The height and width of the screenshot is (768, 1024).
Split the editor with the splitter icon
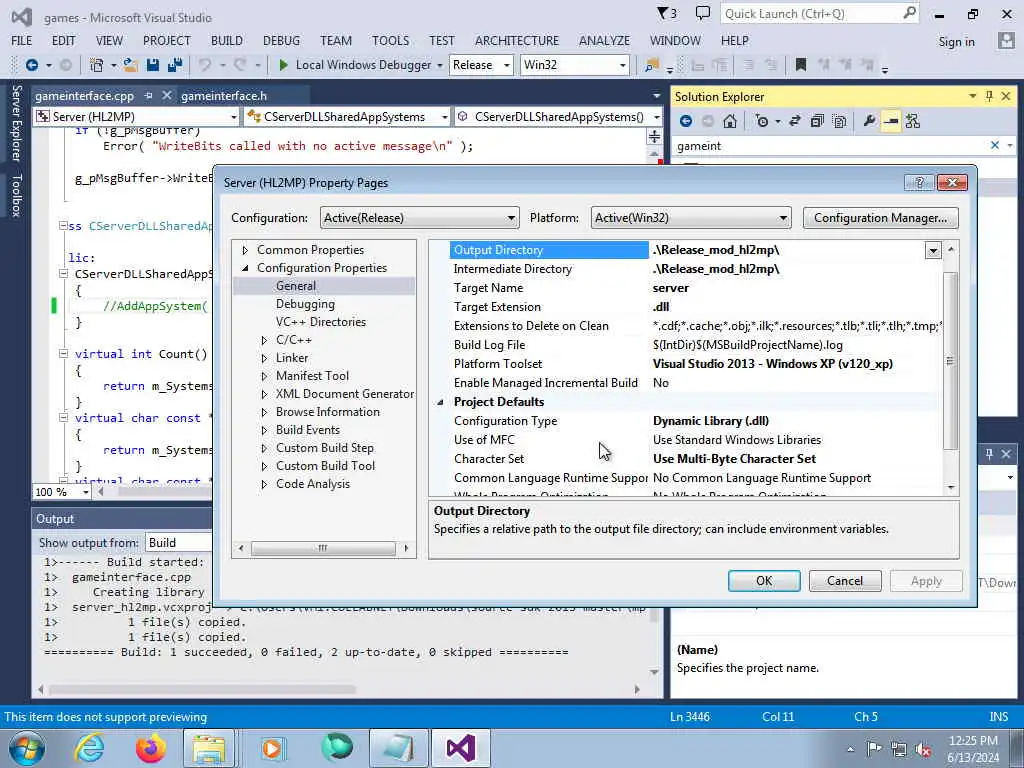[654, 136]
